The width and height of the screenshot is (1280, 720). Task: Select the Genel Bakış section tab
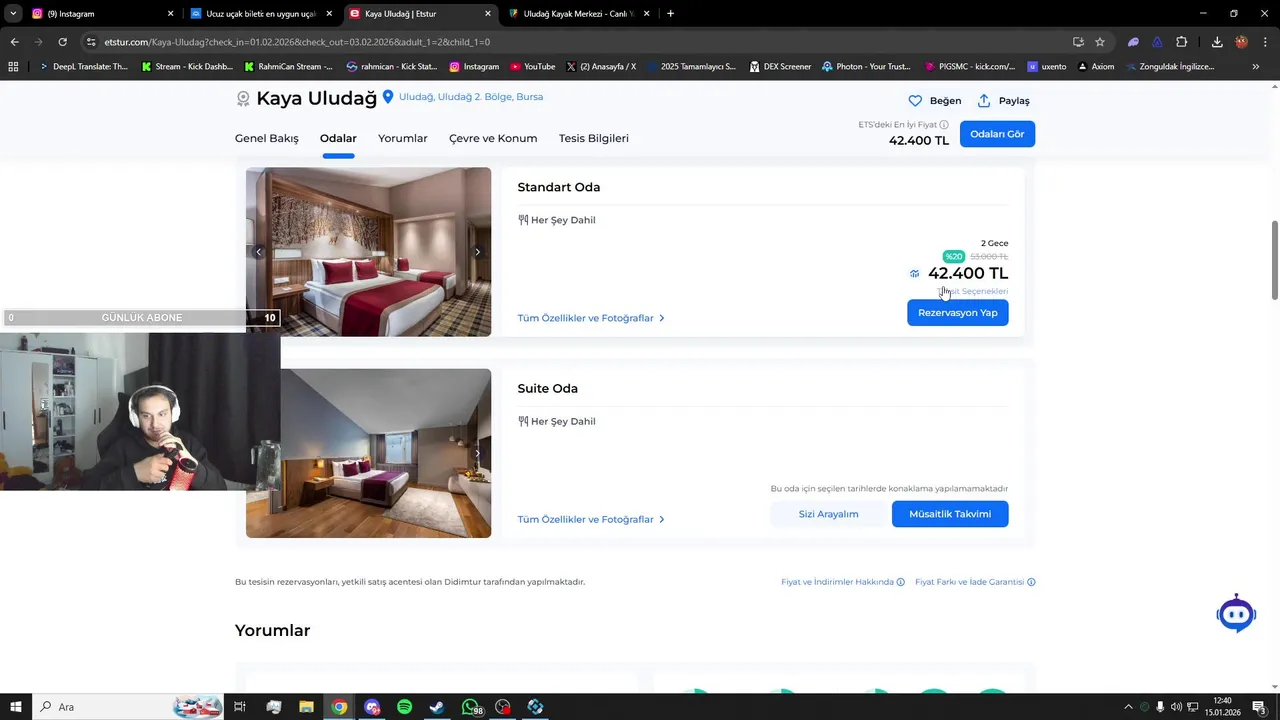click(267, 138)
